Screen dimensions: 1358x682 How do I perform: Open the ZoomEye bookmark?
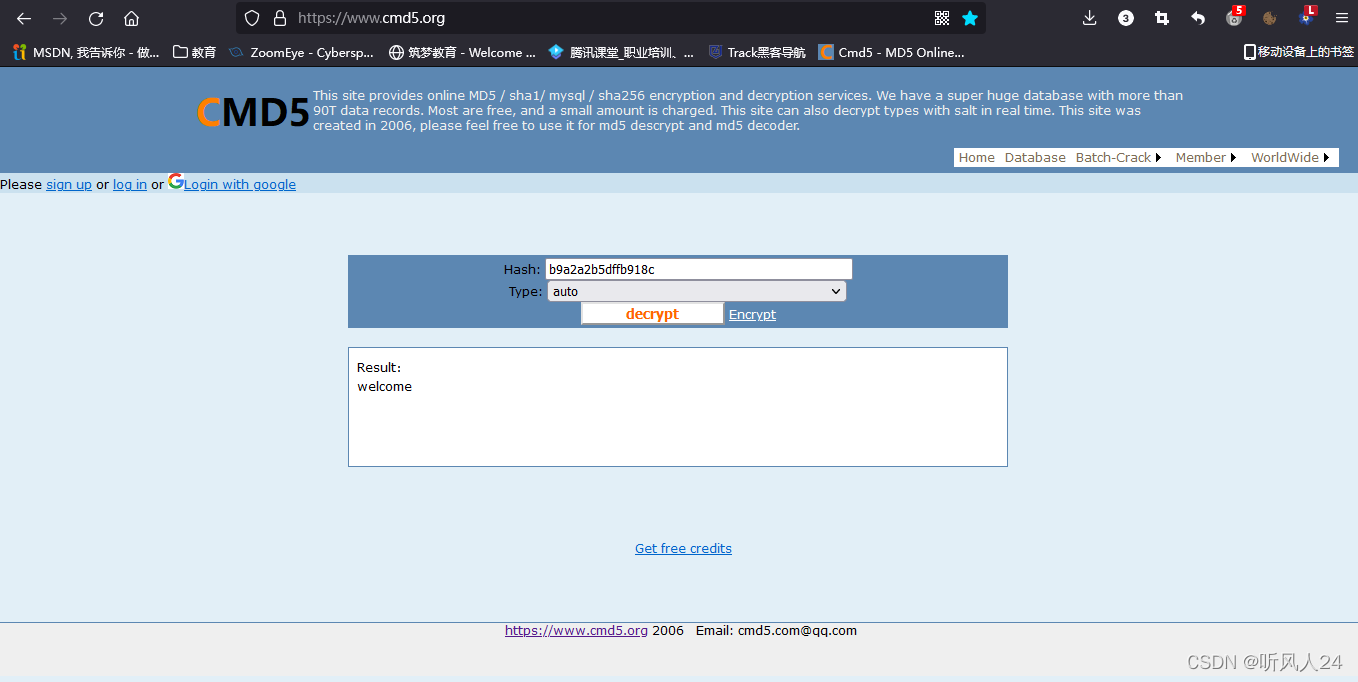[x=301, y=52]
